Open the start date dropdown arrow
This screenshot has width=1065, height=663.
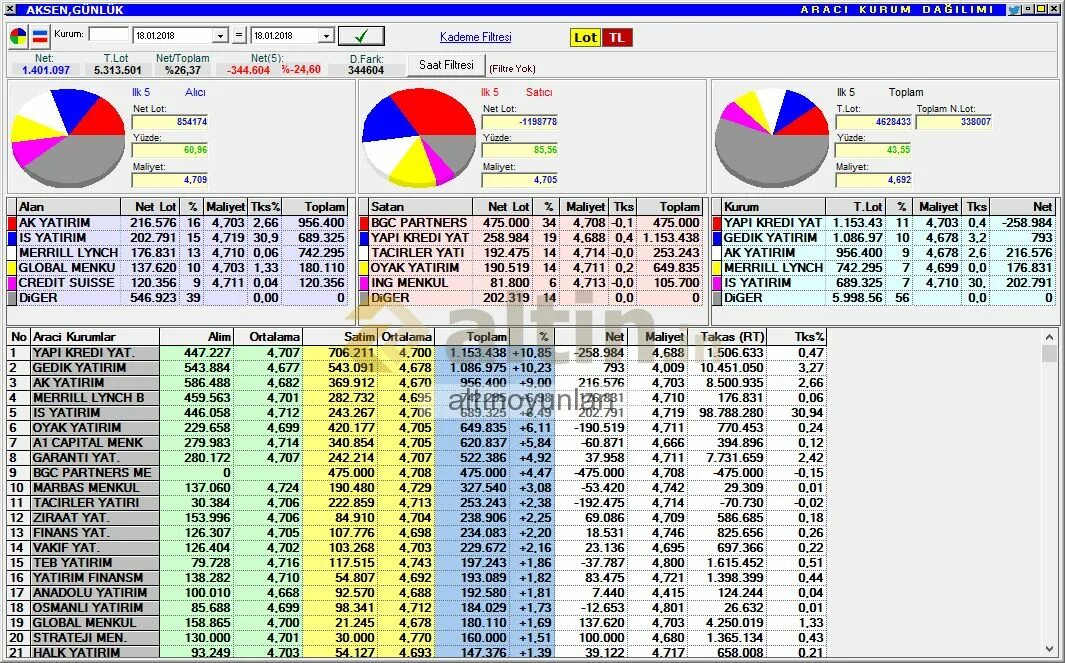pyautogui.click(x=220, y=36)
